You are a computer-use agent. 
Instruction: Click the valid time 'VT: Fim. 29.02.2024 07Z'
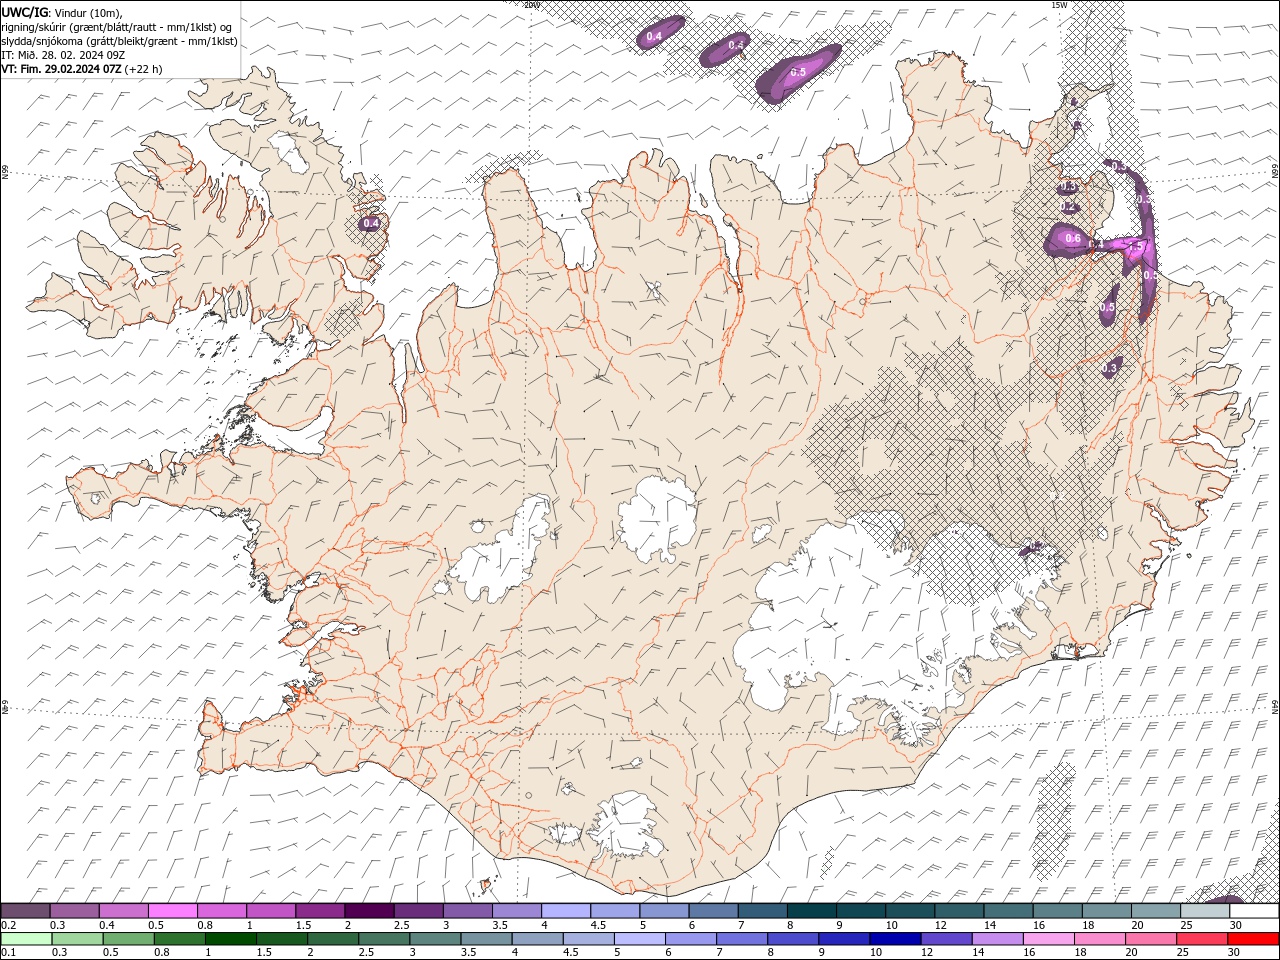[62, 69]
